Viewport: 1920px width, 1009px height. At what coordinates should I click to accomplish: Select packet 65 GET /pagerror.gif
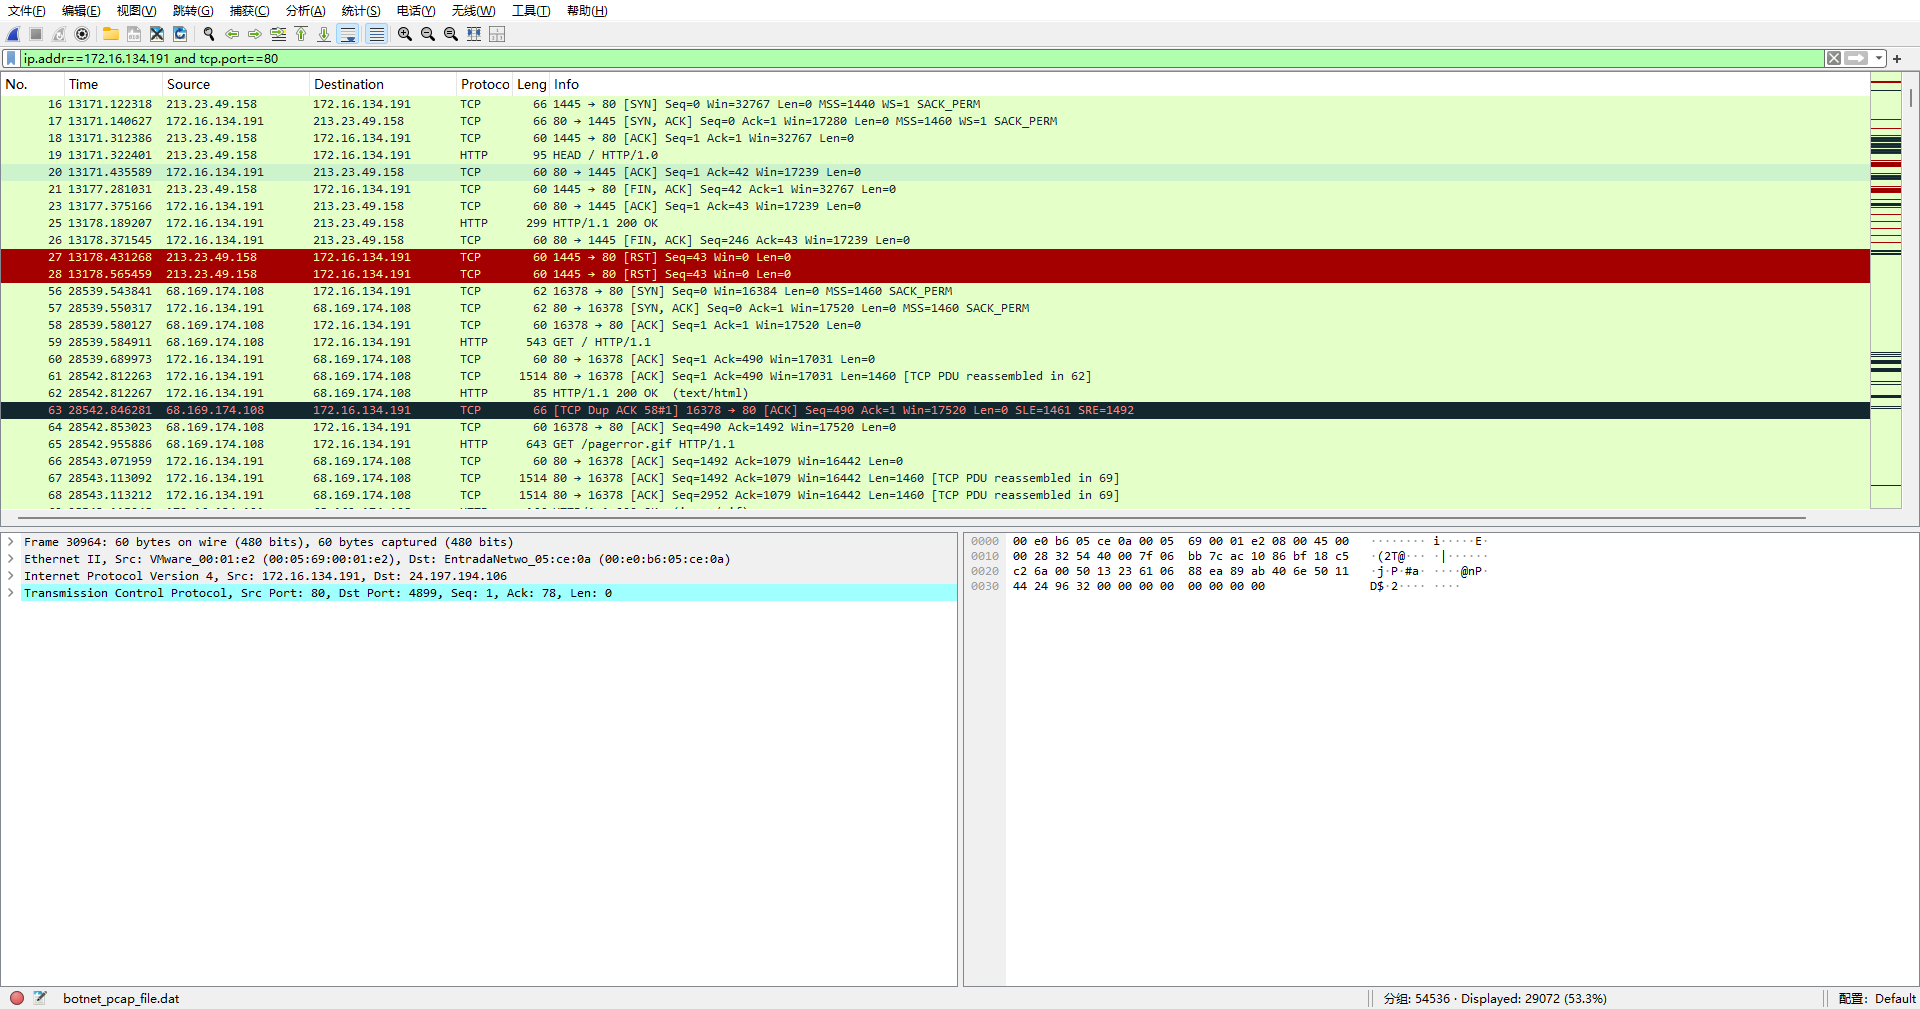[x=935, y=444]
